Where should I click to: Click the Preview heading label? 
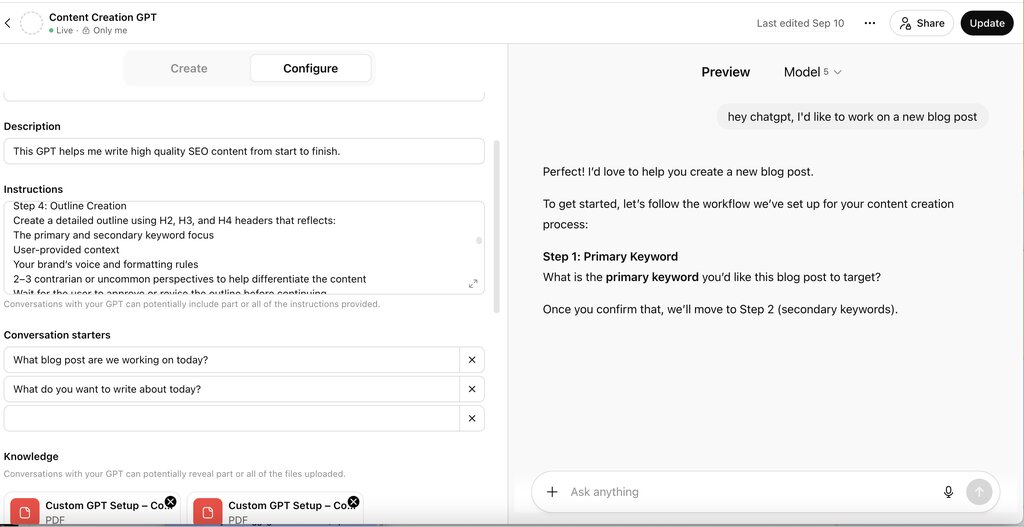click(x=726, y=72)
